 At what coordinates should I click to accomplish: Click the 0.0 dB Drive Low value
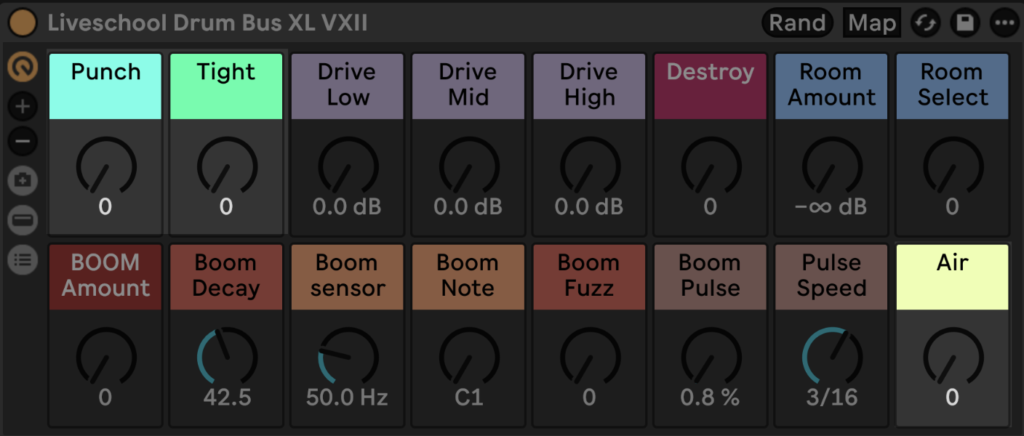[347, 207]
